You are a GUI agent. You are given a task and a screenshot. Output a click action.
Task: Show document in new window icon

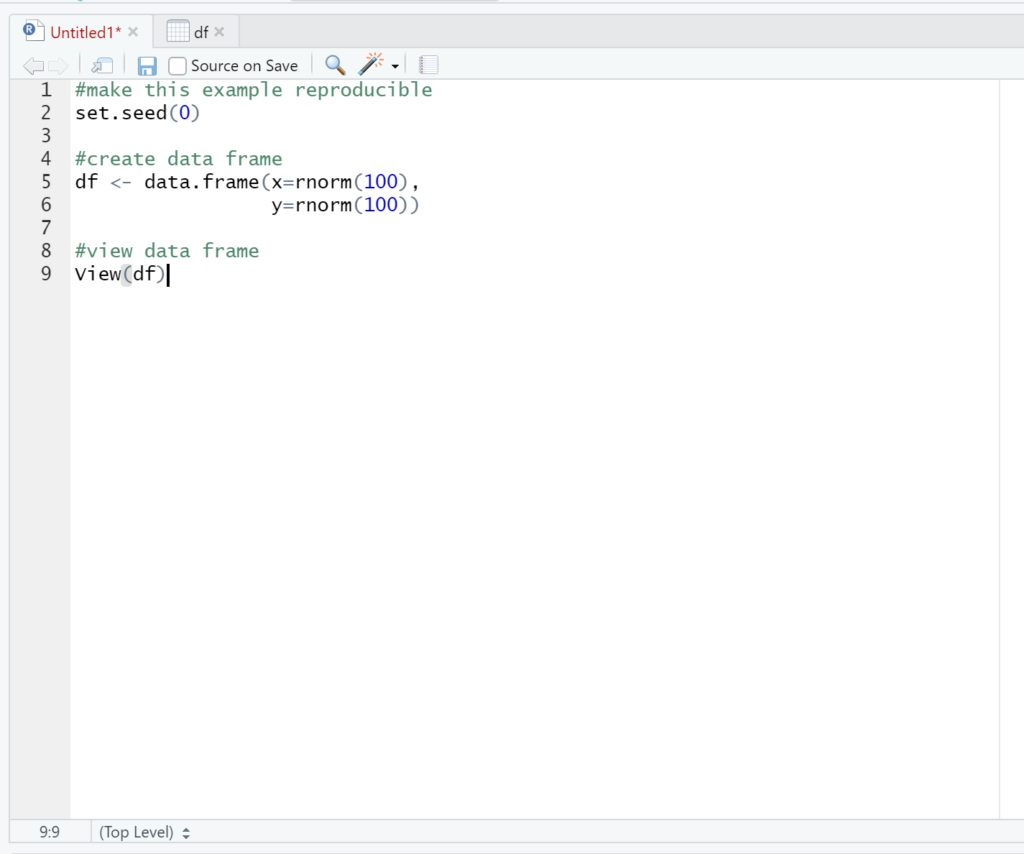tap(102, 65)
